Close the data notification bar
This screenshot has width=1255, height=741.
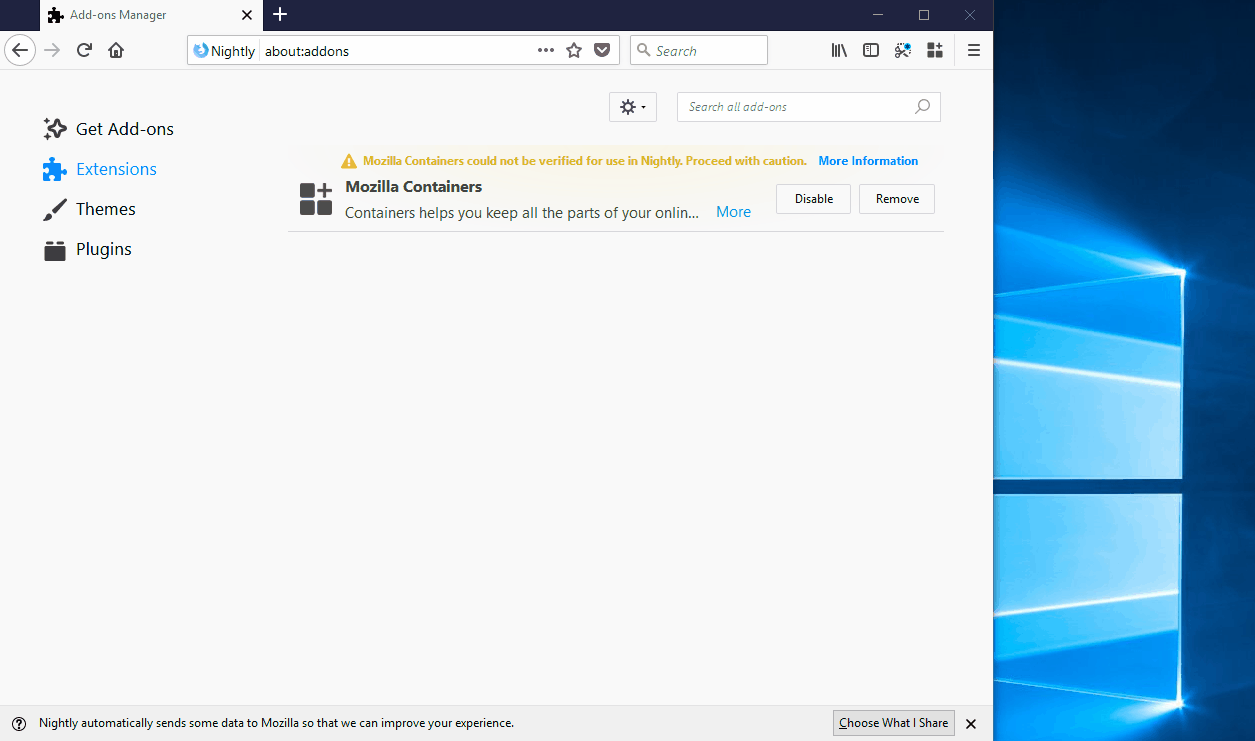(971, 723)
